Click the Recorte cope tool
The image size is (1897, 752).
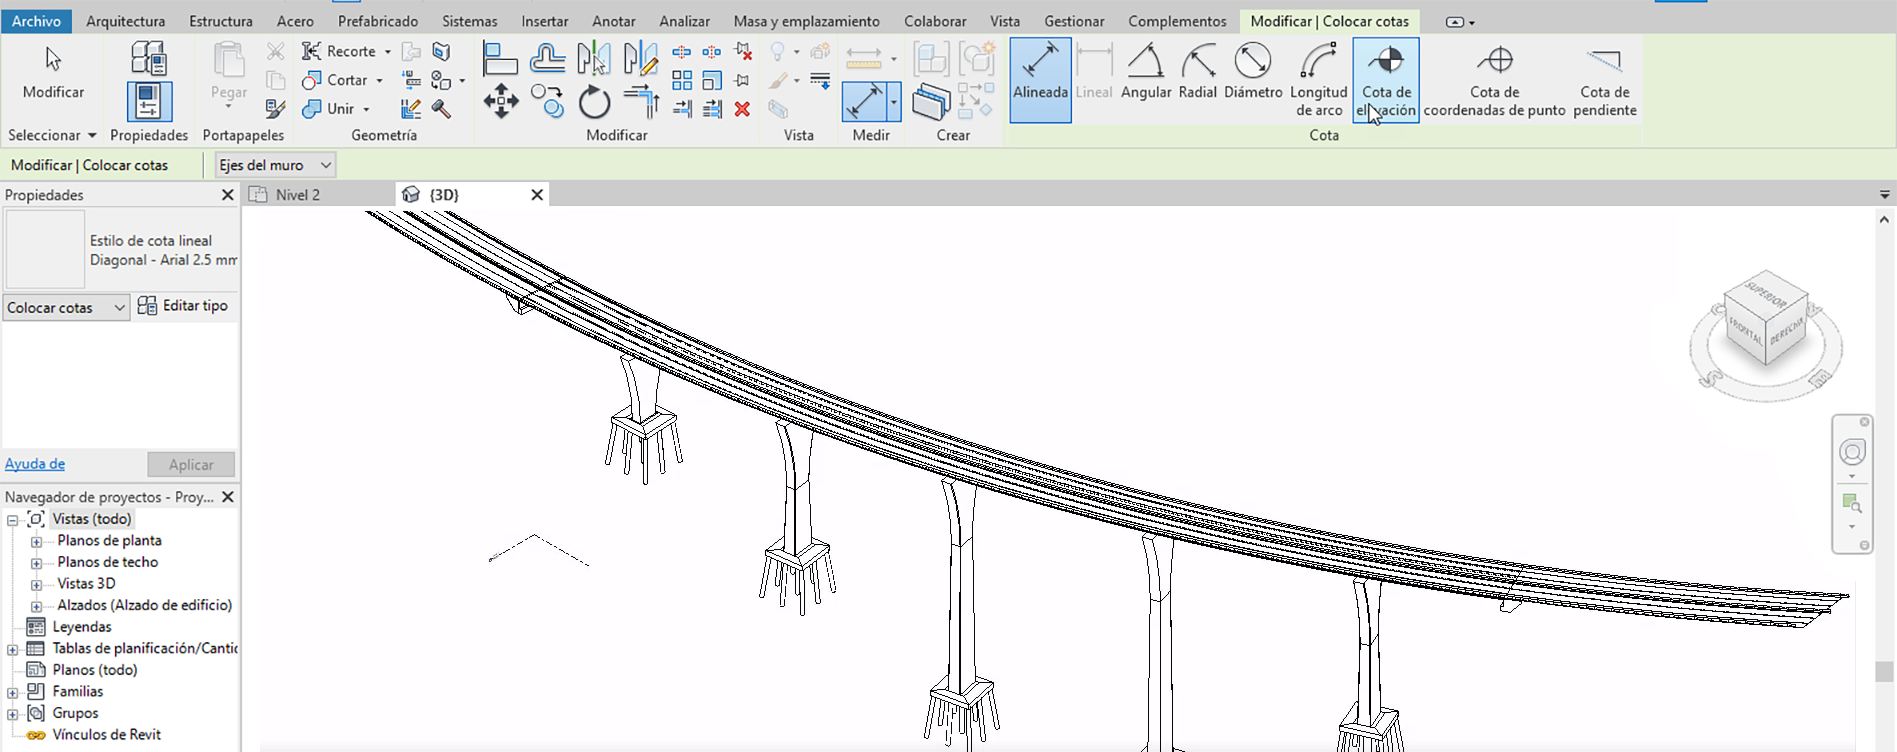point(339,51)
